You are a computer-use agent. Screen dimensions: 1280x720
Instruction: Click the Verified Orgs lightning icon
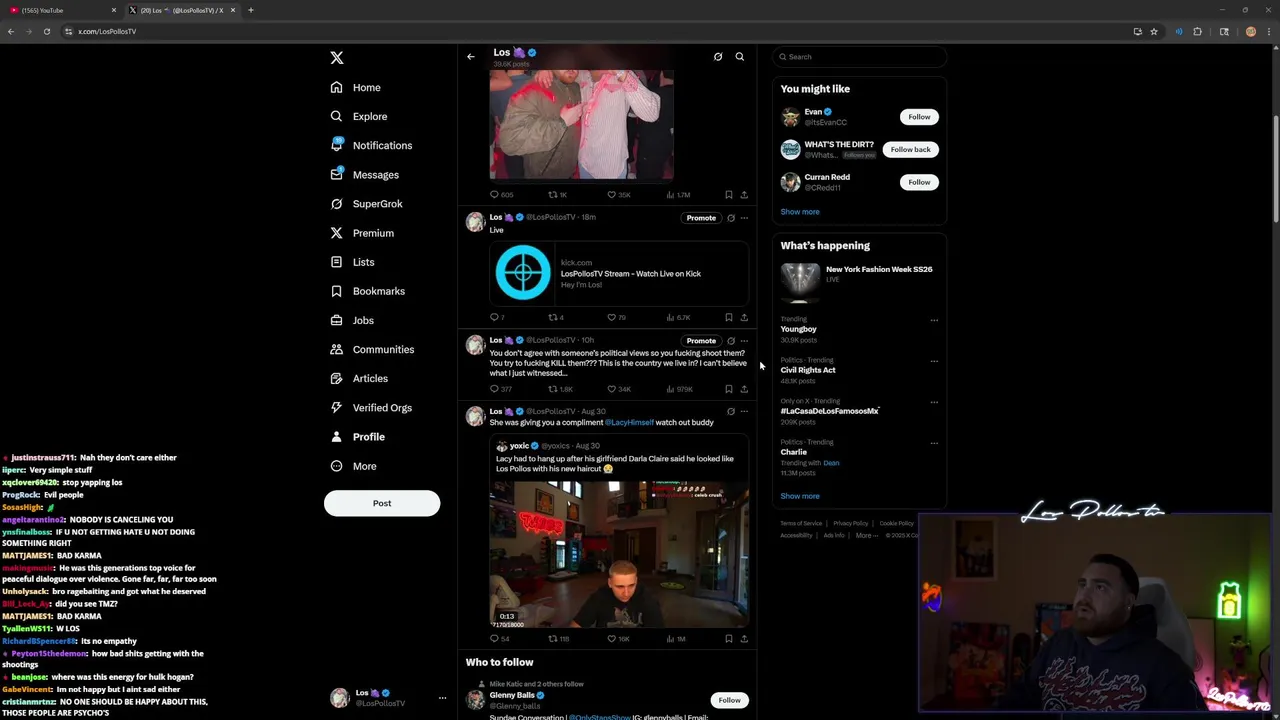pyautogui.click(x=337, y=407)
